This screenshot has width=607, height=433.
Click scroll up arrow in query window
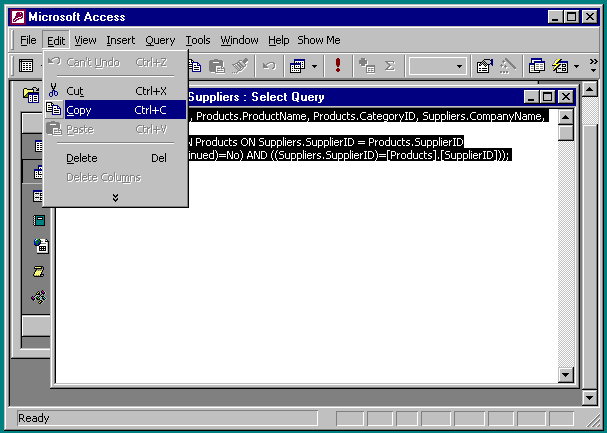tap(565, 117)
